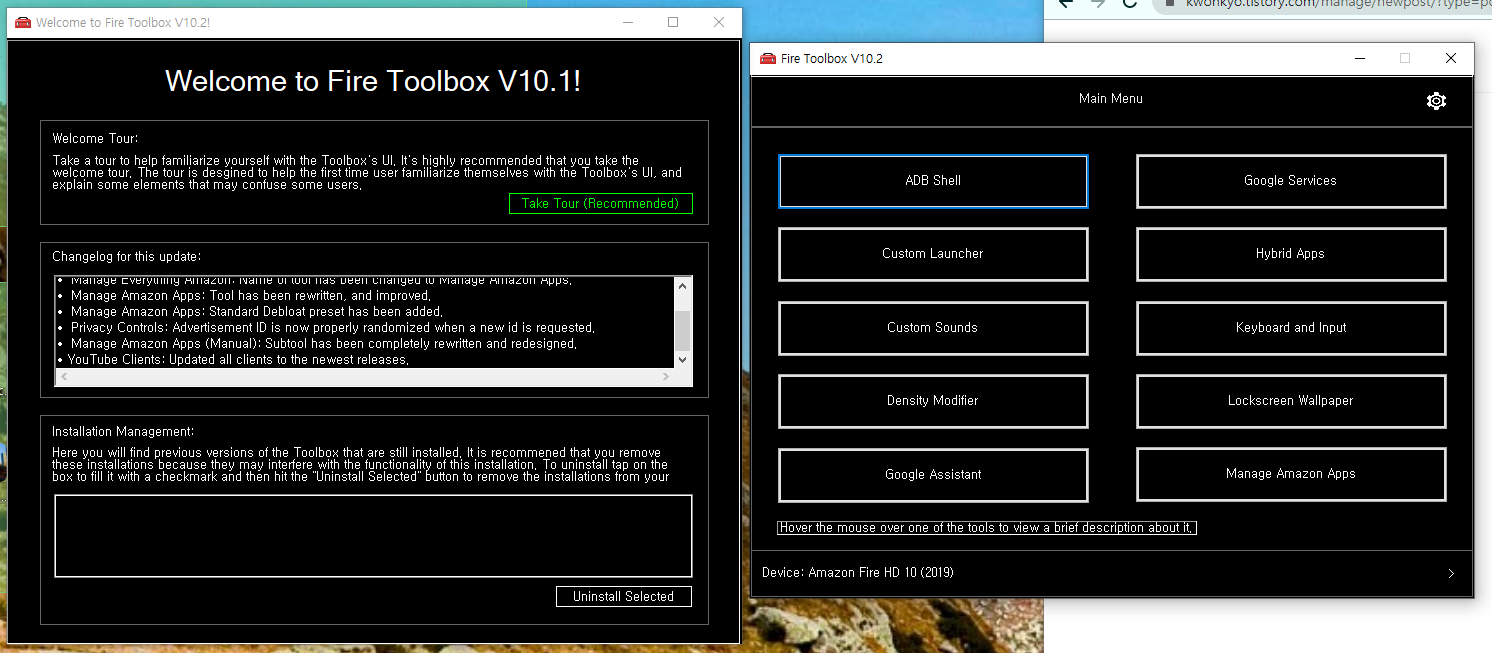
Task: Click Changelog for this update label
Action: (x=126, y=257)
